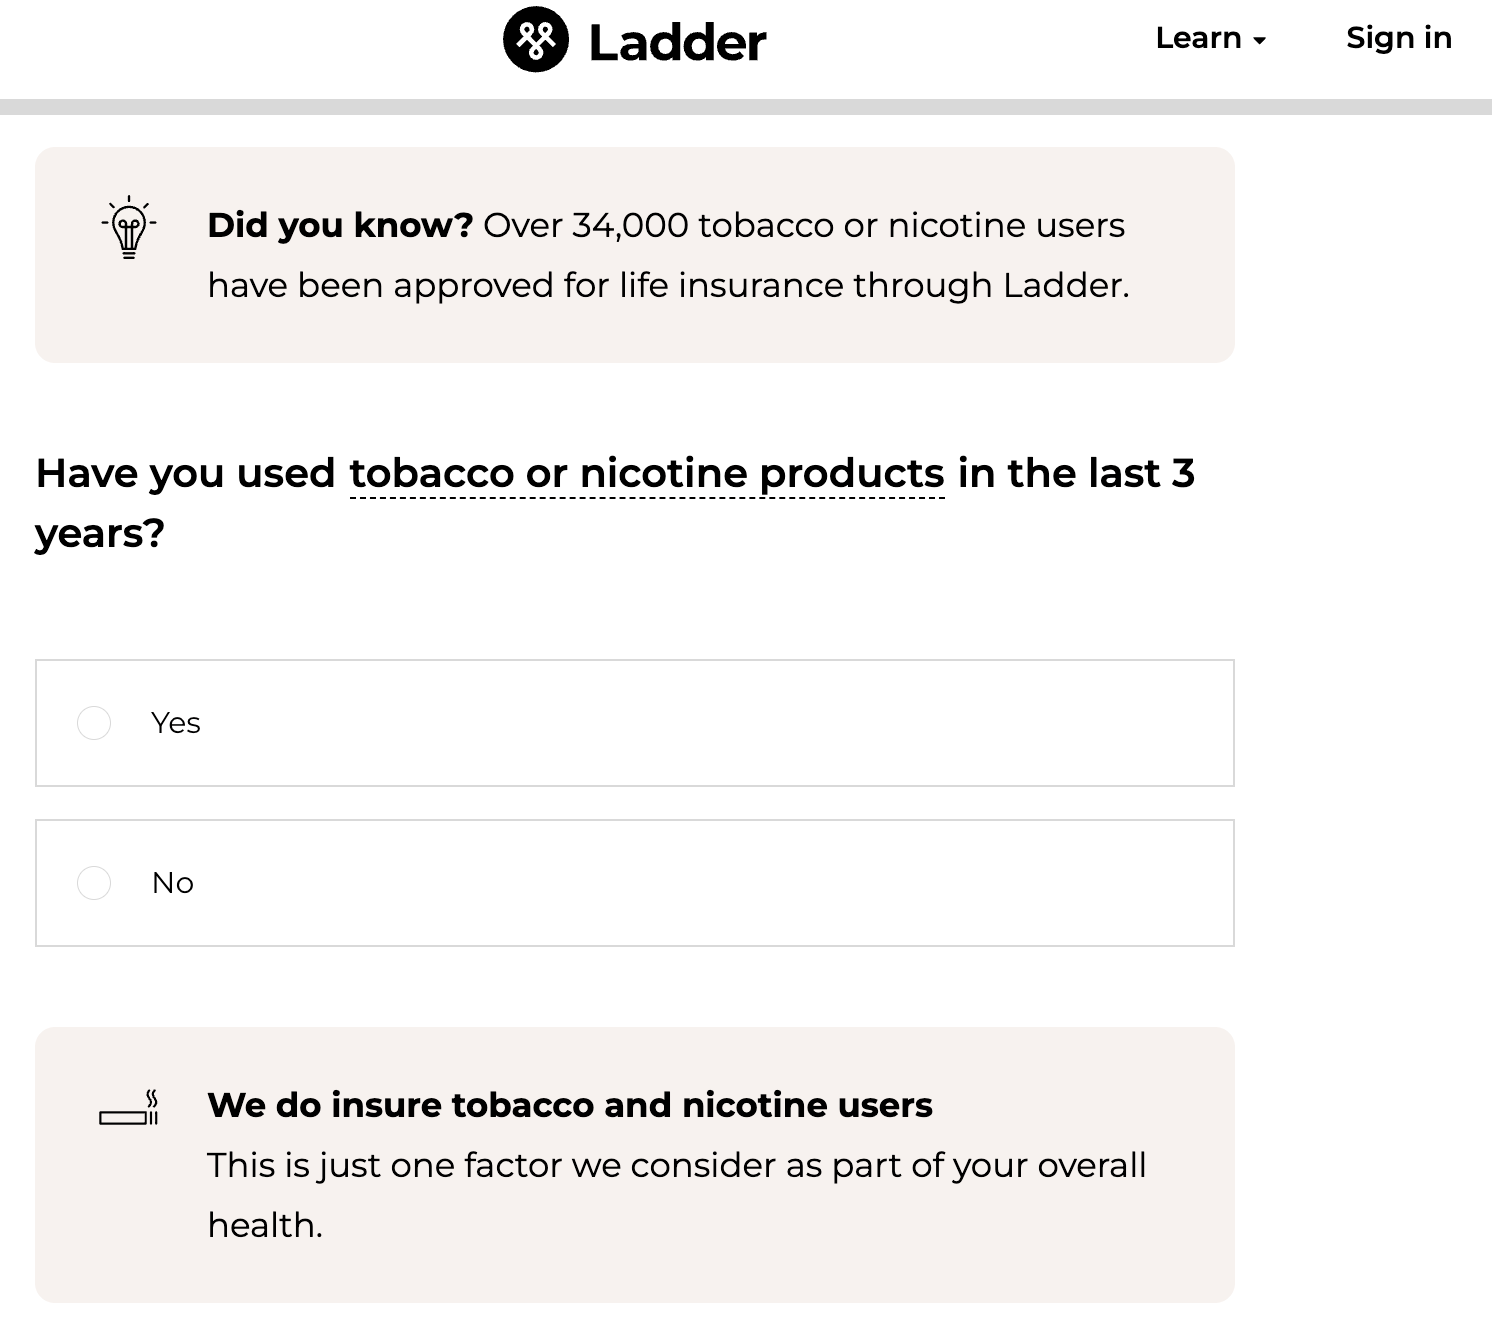Open the Learn menu

tap(1198, 38)
